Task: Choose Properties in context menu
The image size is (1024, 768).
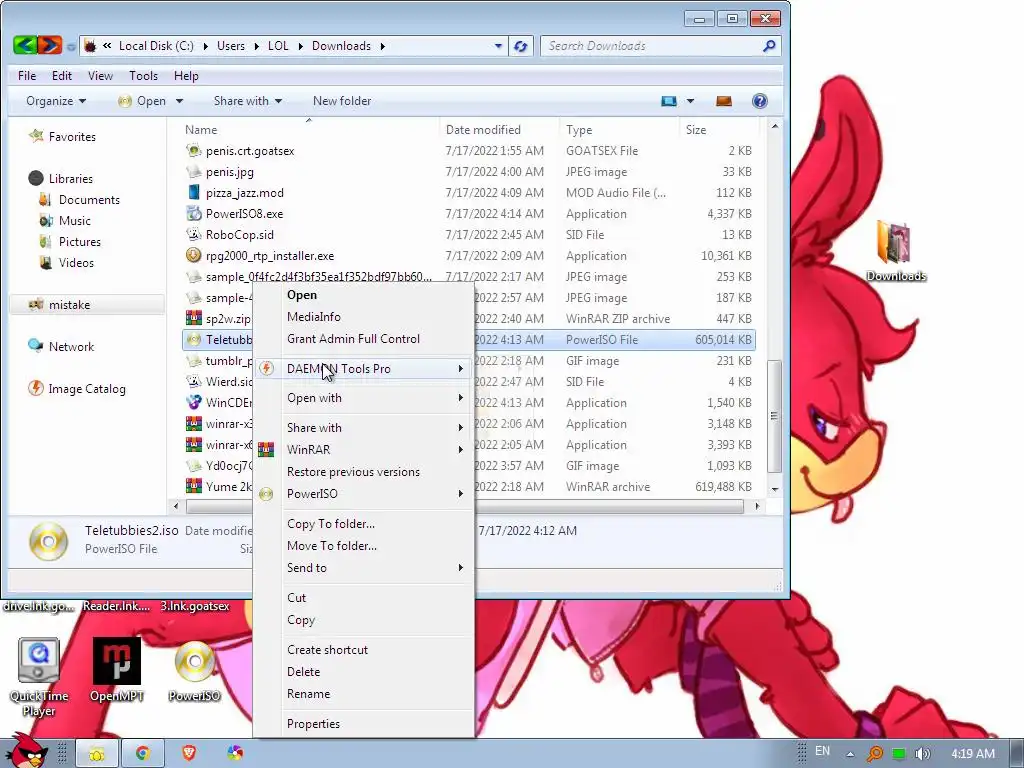Action: (x=313, y=724)
